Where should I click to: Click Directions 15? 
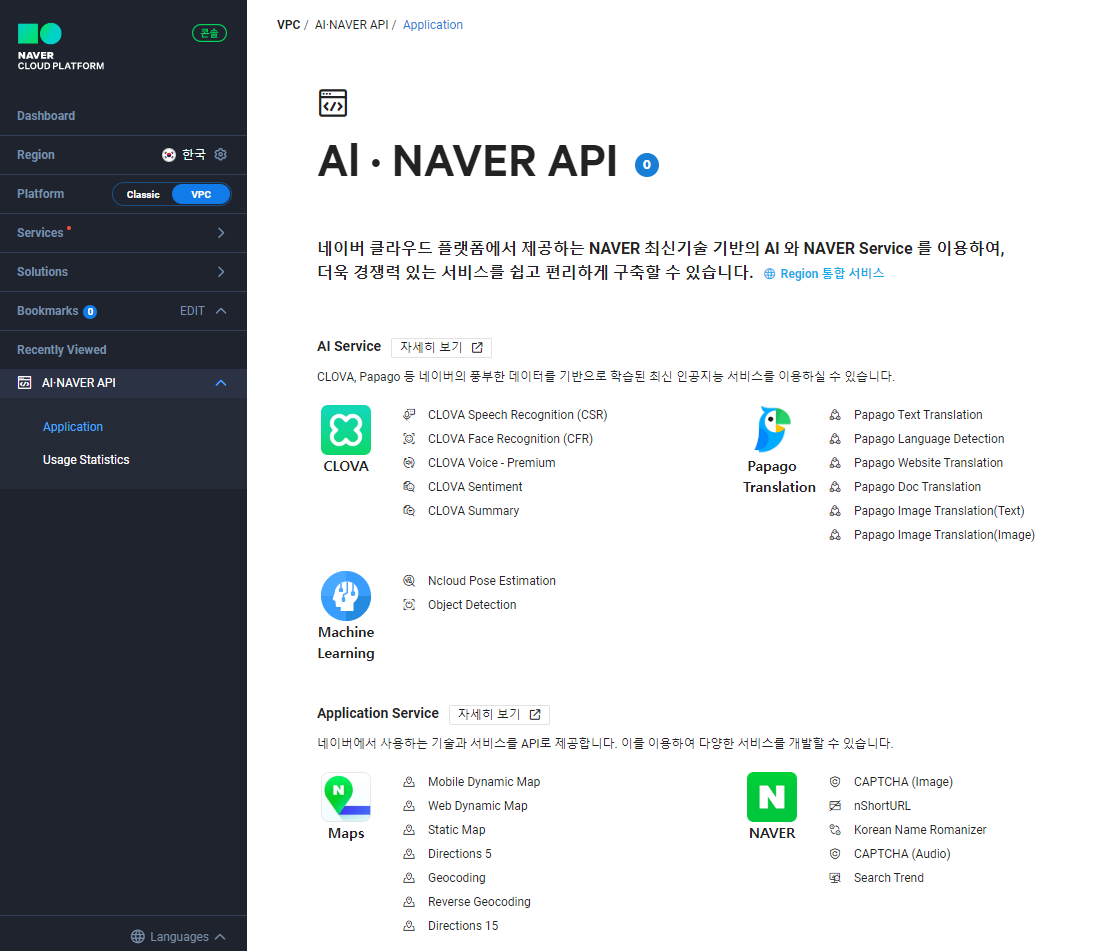[463, 926]
